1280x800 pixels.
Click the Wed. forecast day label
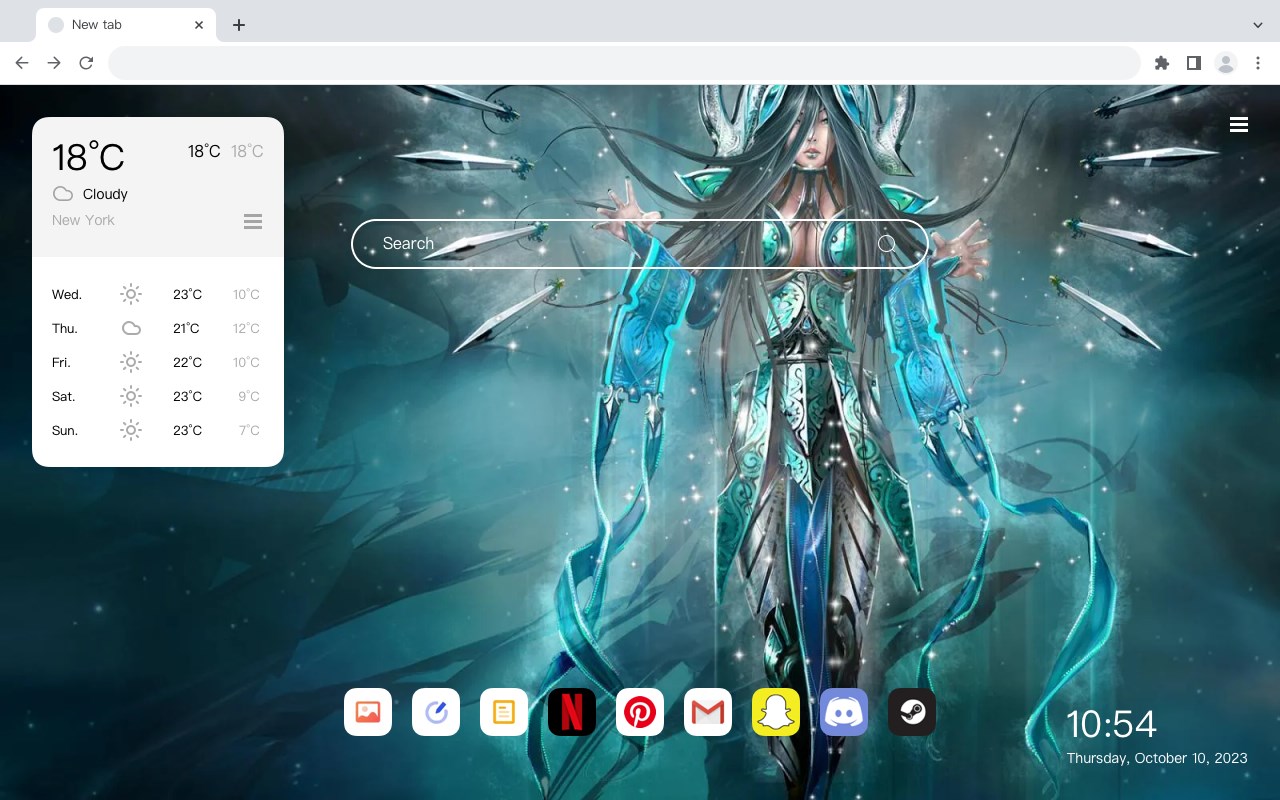67,294
